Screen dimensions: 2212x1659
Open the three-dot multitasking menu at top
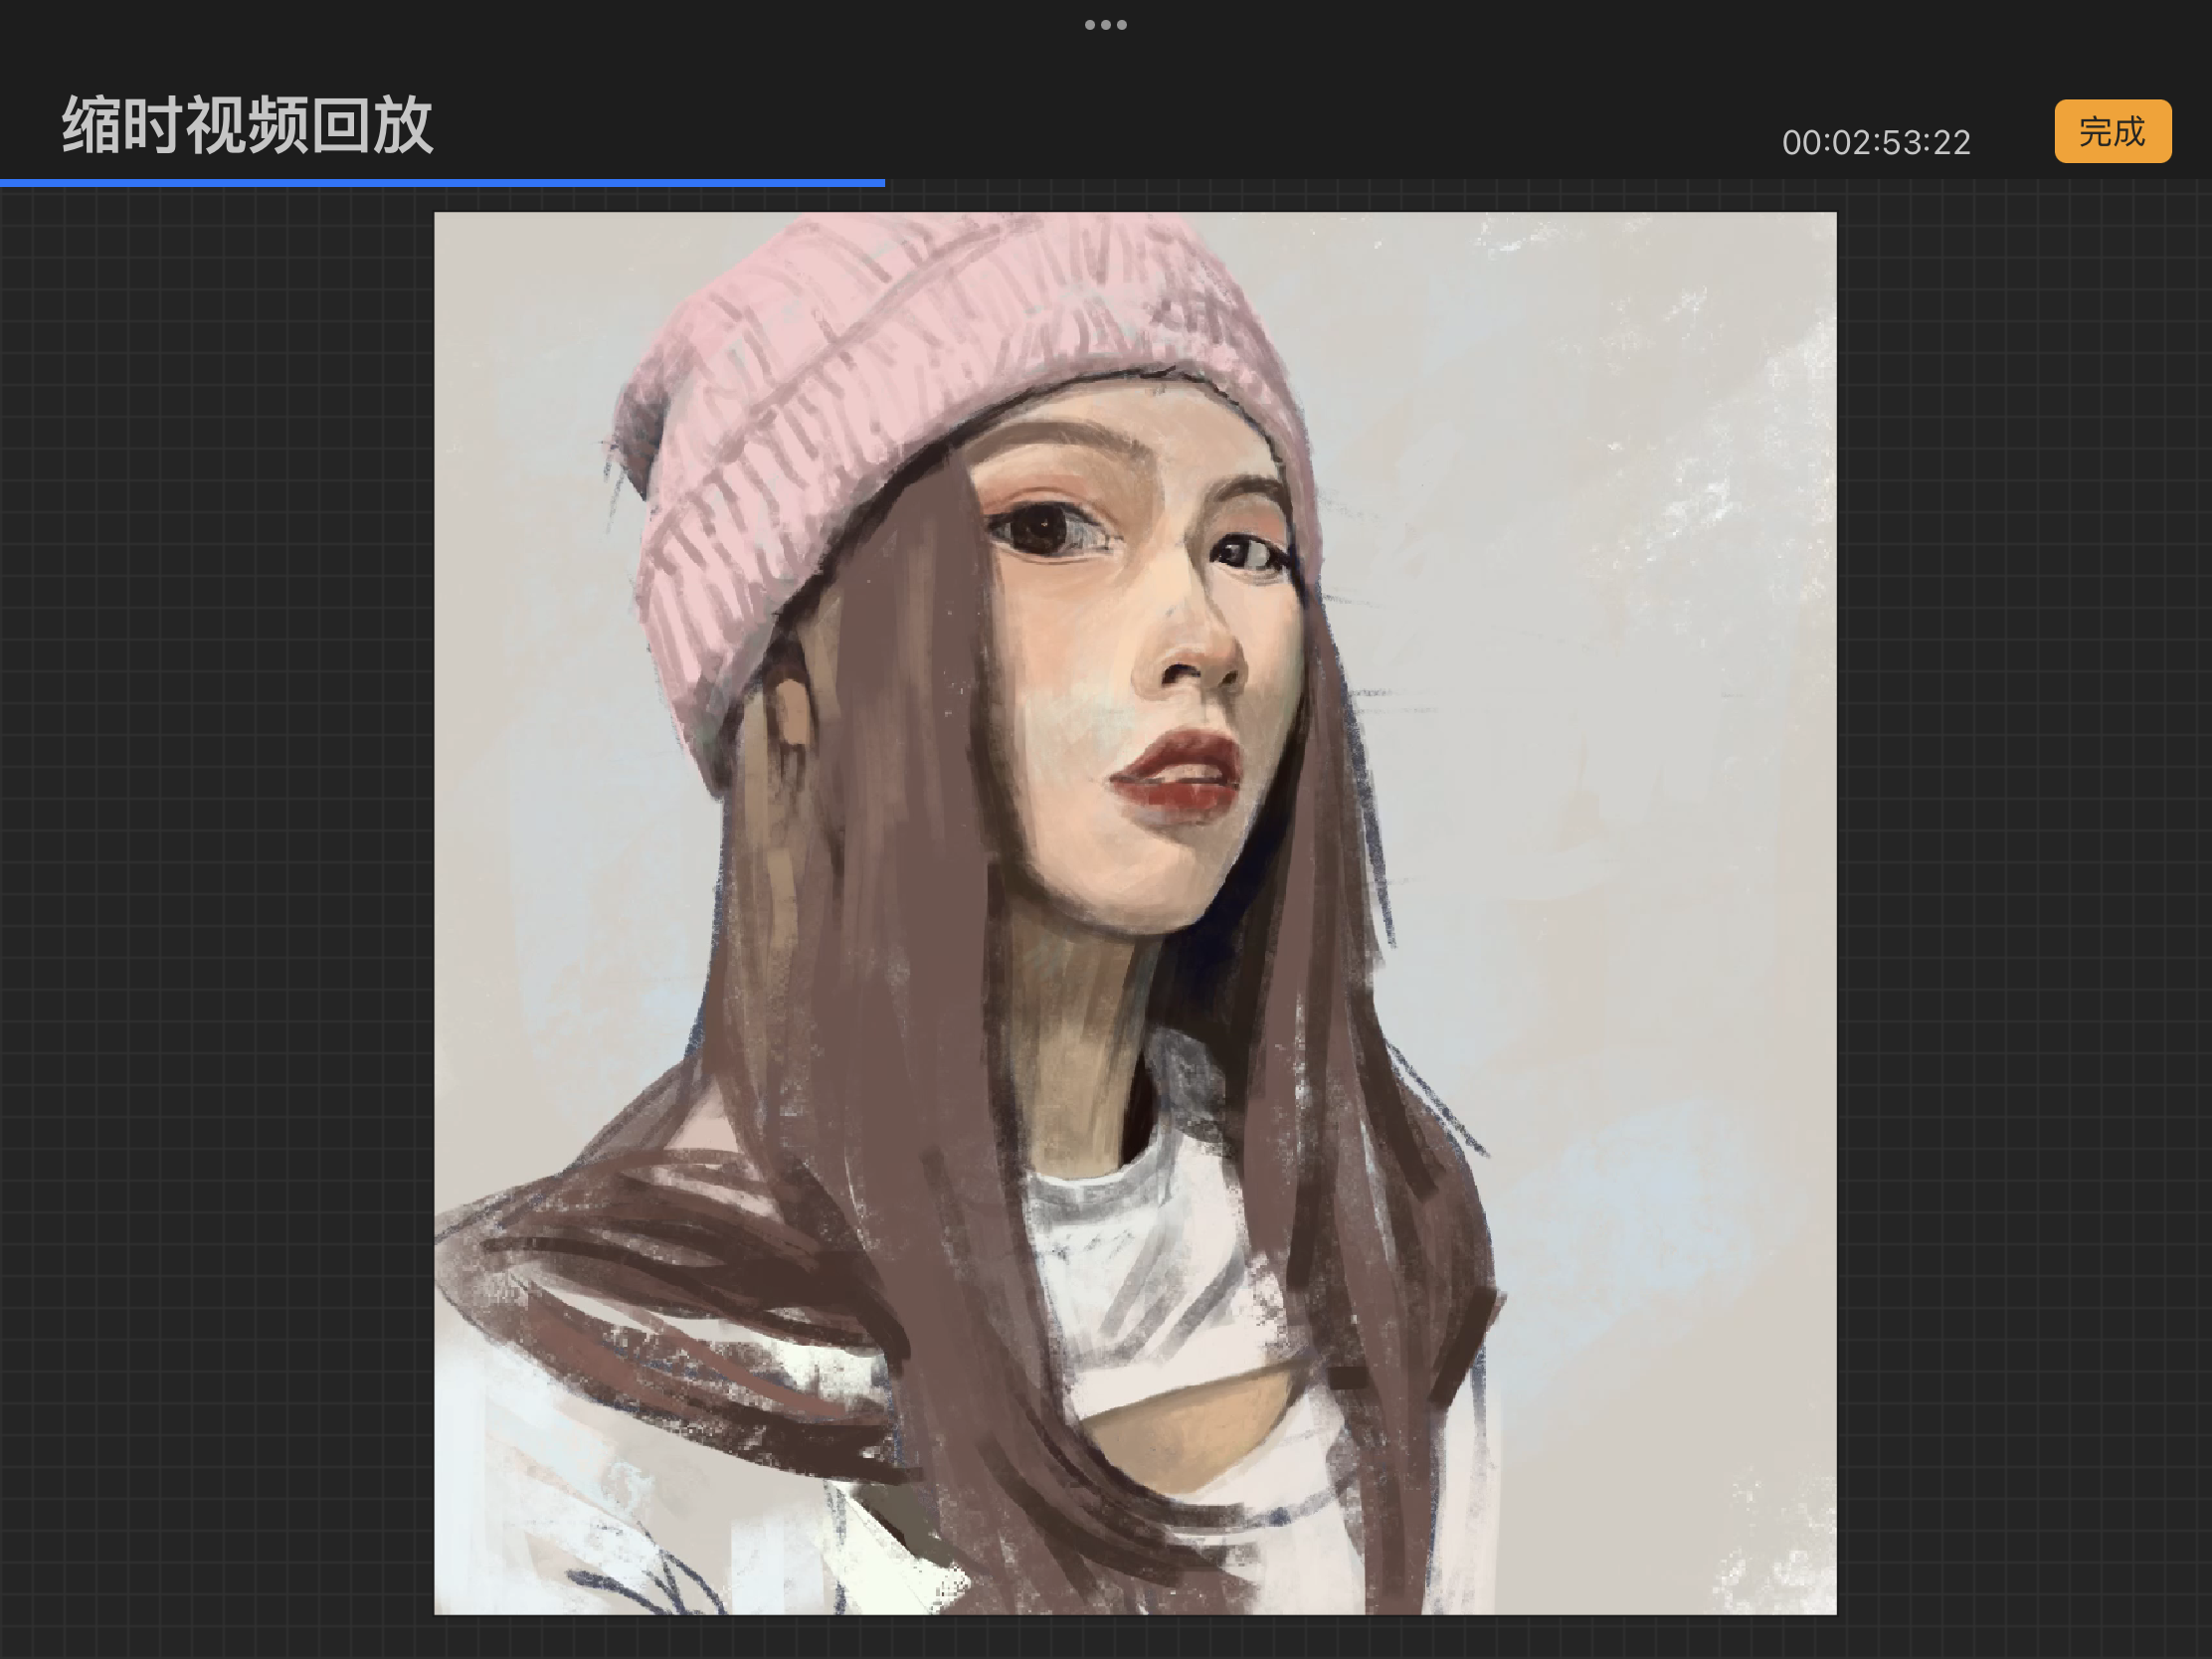(1106, 25)
